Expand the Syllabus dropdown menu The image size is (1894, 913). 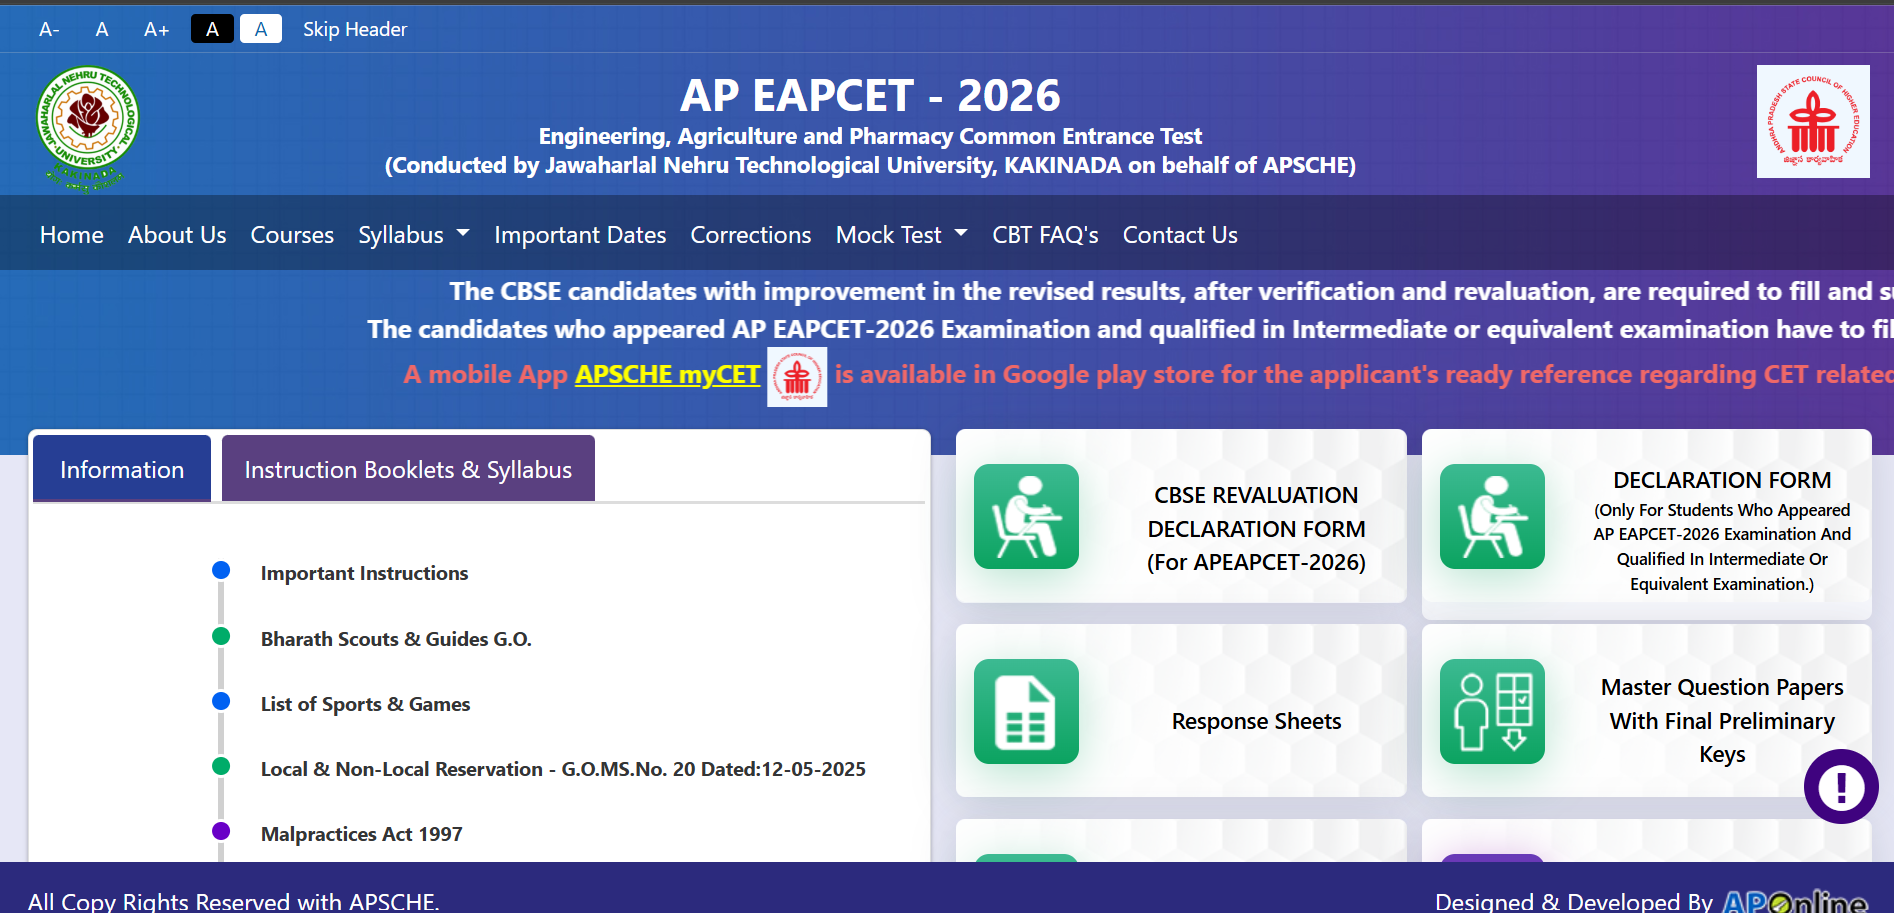pos(414,235)
